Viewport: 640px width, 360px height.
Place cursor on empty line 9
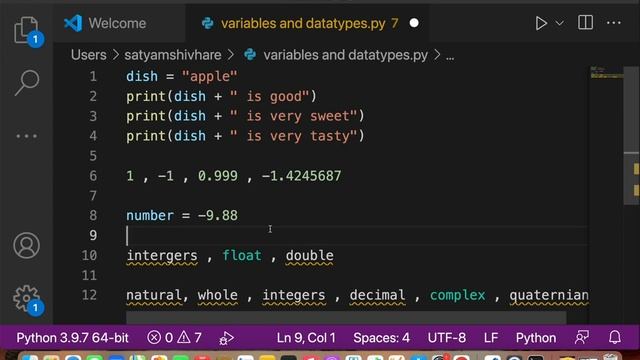(x=356, y=236)
